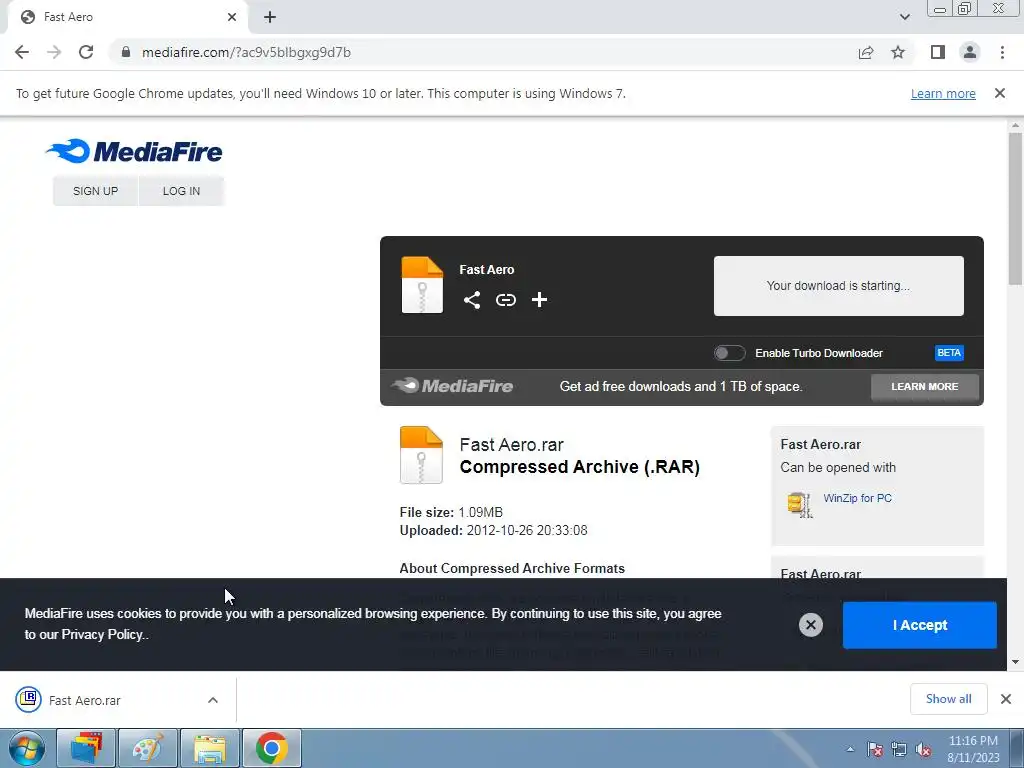The width and height of the screenshot is (1024, 768).
Task: Click the taskbar clock
Action: tap(973, 749)
